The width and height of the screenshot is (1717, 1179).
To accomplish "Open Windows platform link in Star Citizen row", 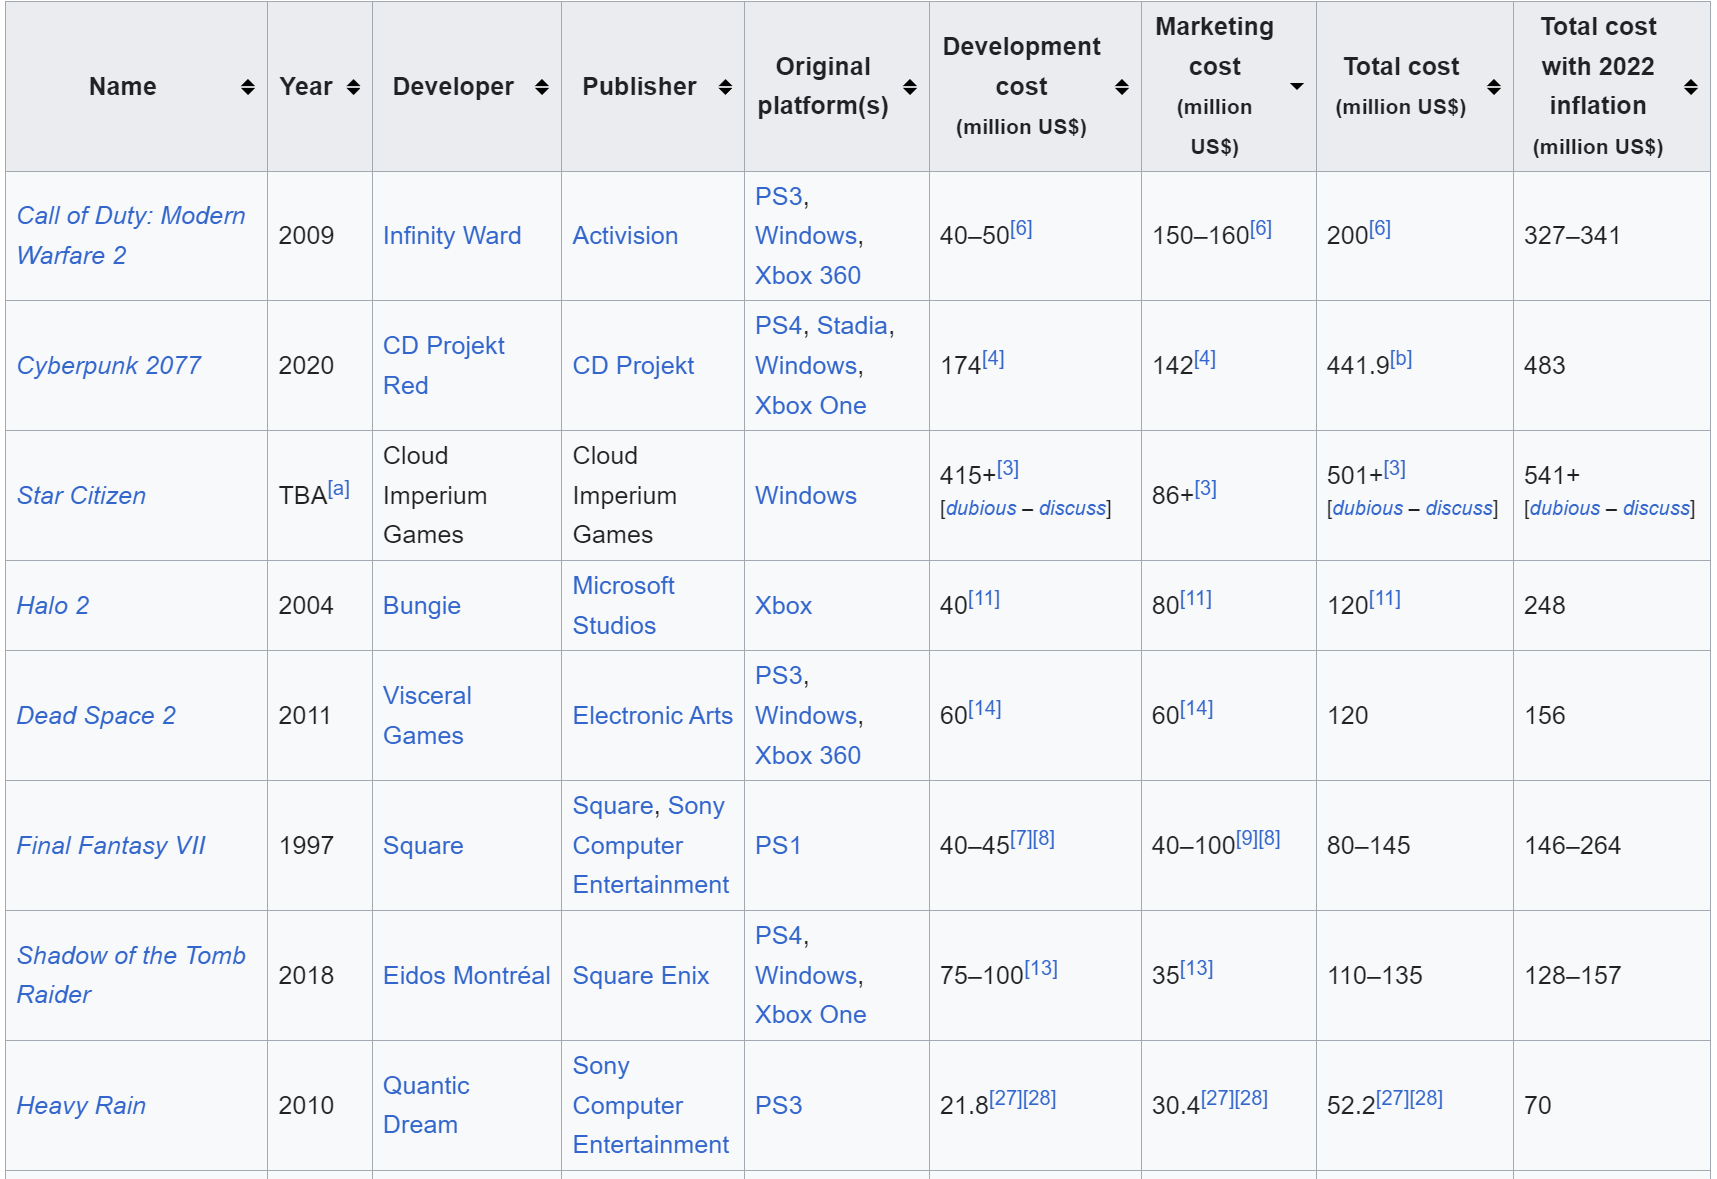I will [806, 496].
